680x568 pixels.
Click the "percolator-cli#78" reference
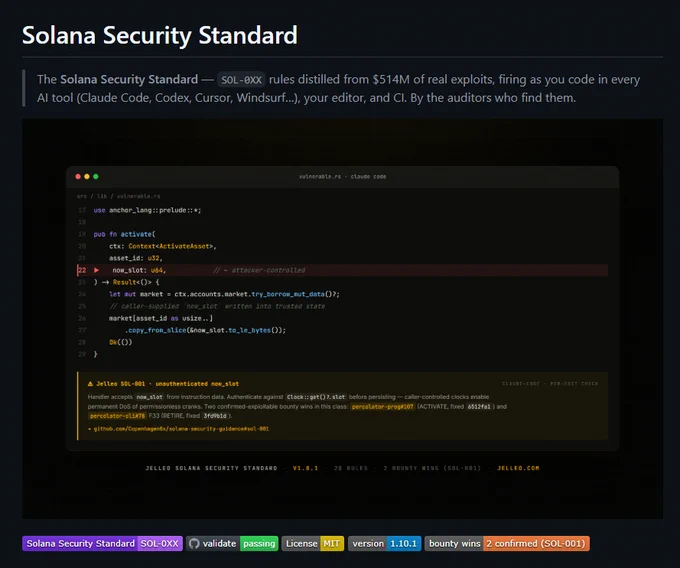click(117, 416)
